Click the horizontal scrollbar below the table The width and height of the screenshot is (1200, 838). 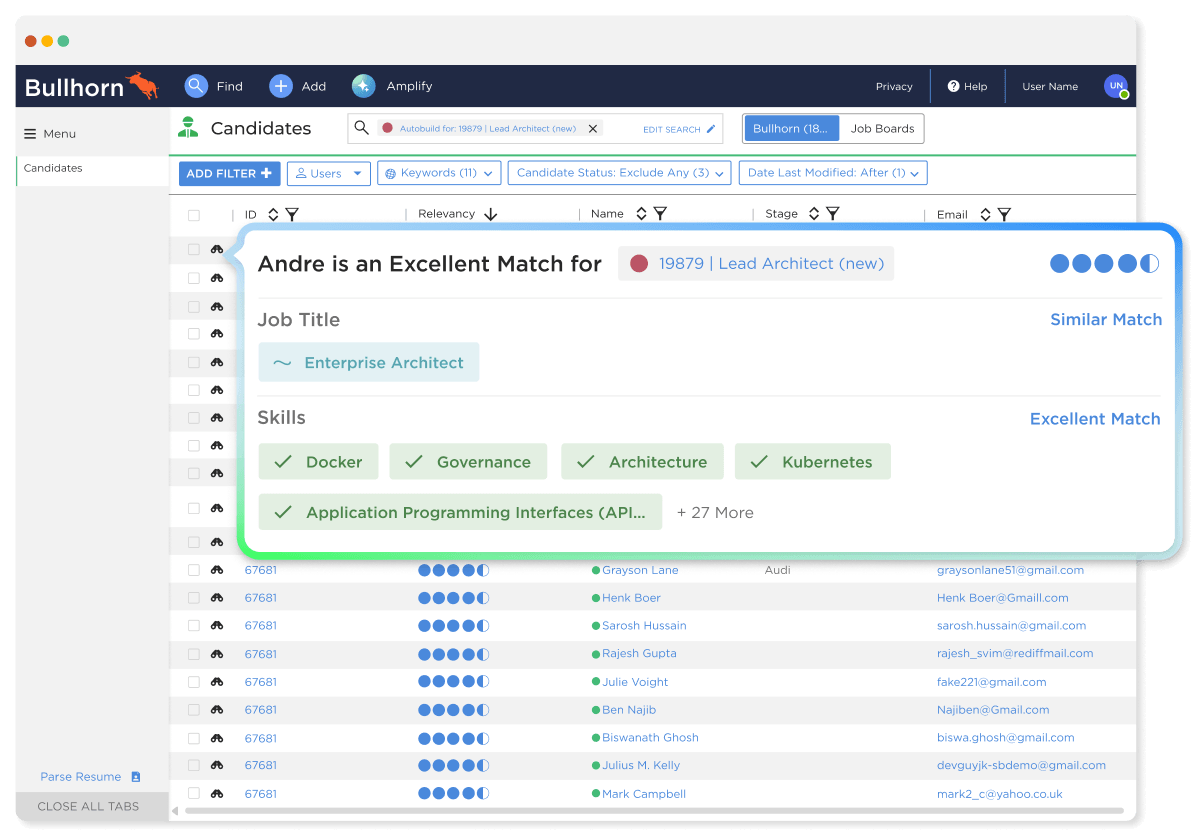(x=654, y=811)
